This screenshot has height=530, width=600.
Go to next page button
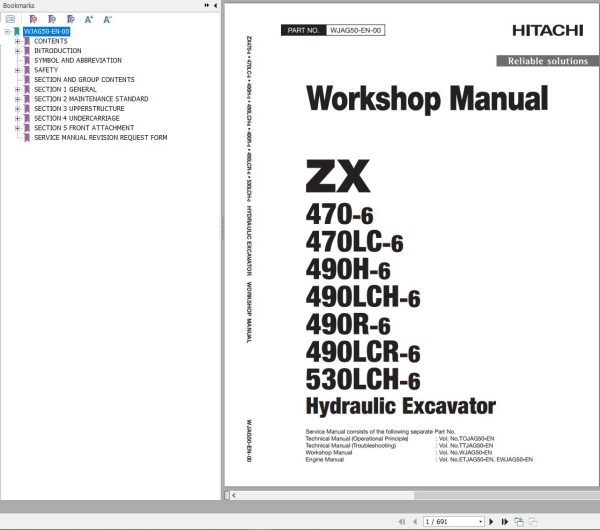pyautogui.click(x=491, y=522)
